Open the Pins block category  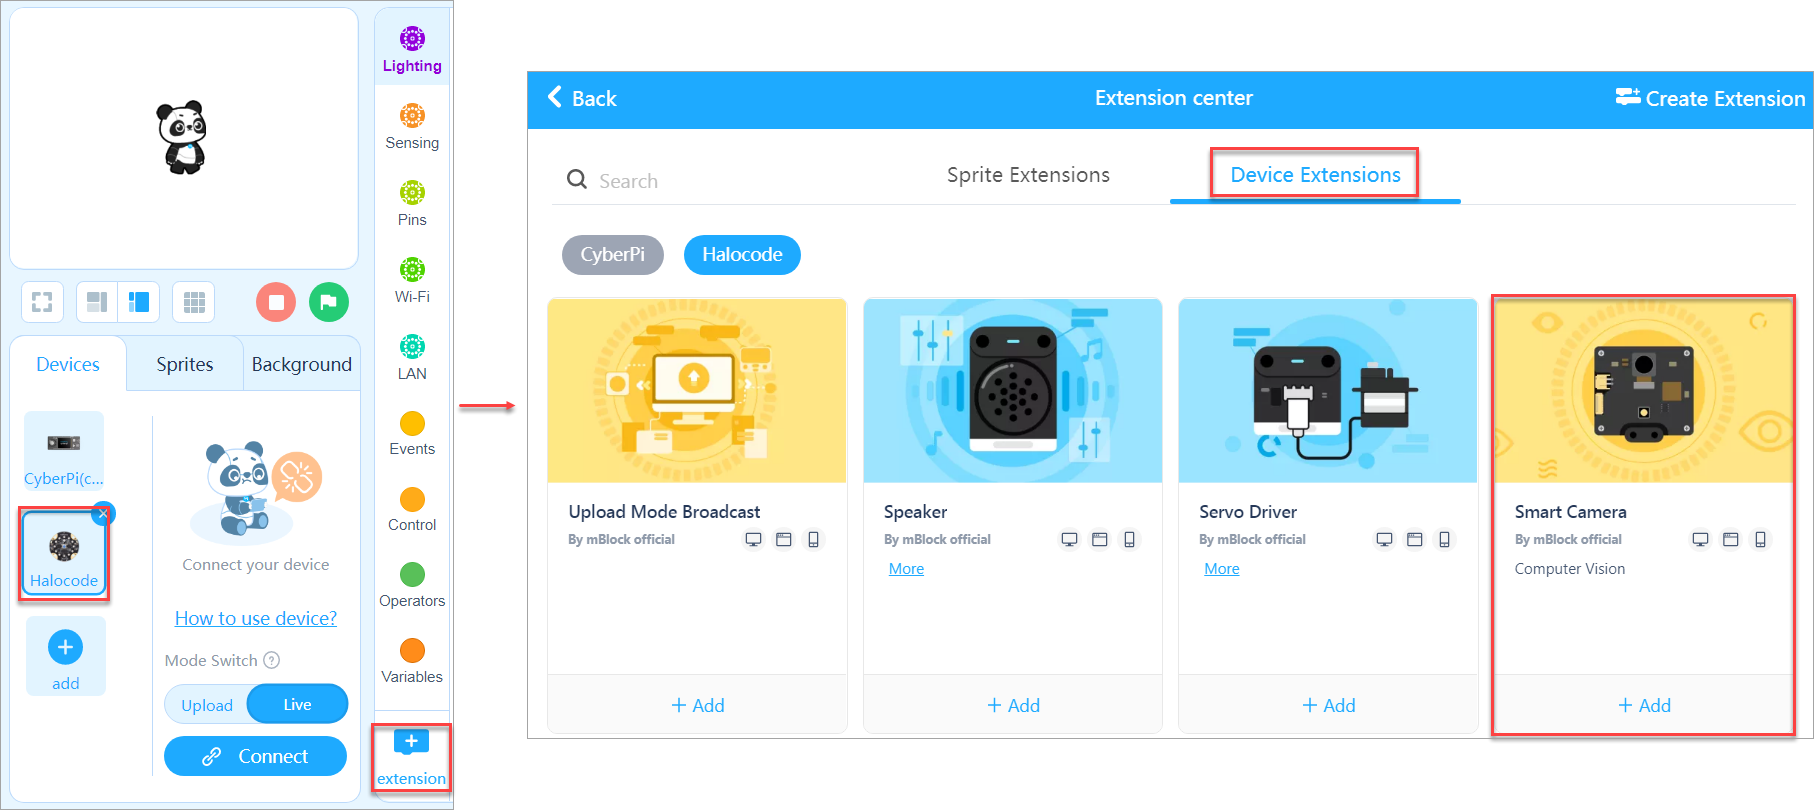click(x=412, y=204)
